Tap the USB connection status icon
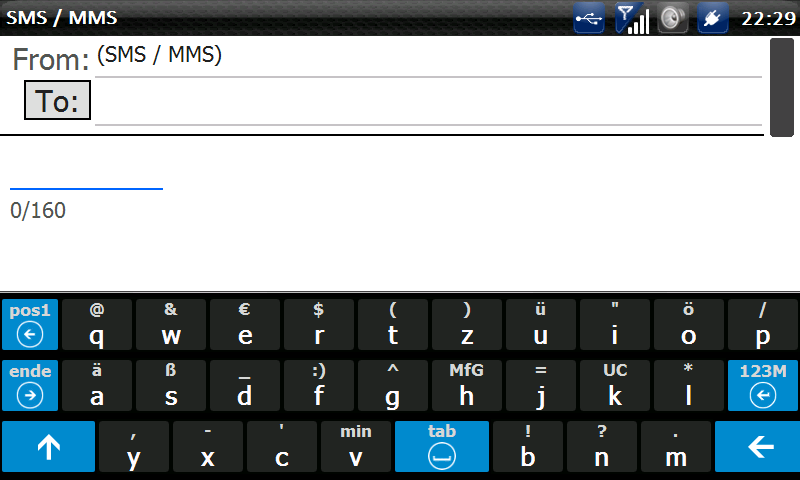This screenshot has width=800, height=480. pos(589,18)
